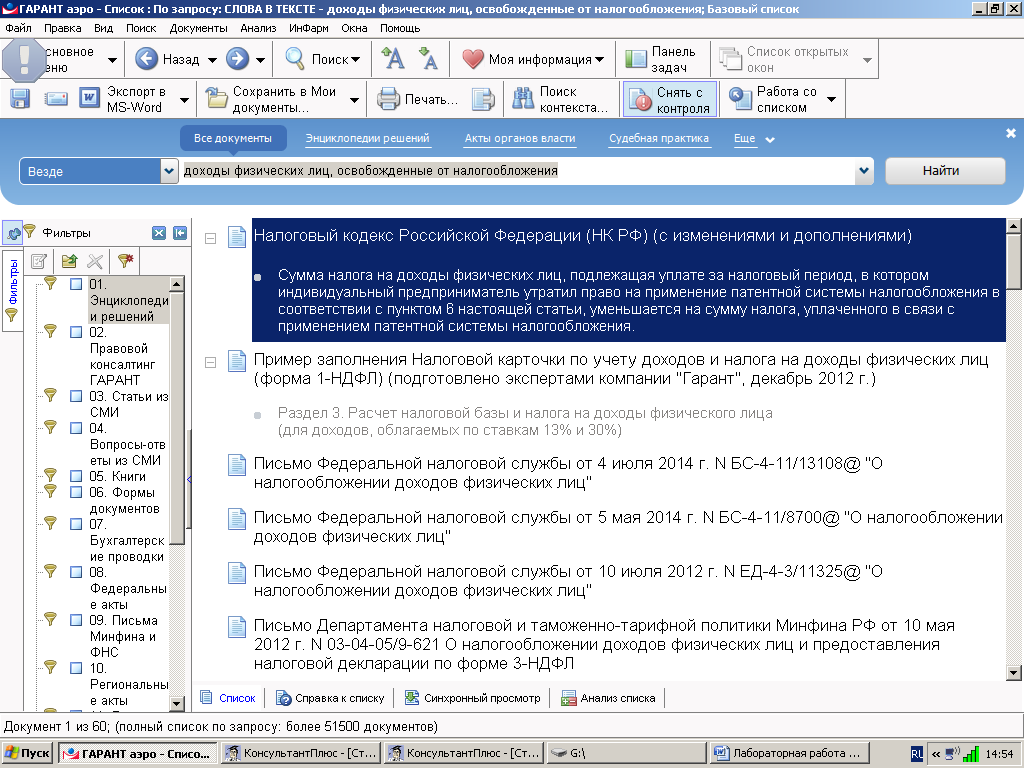Screen dimensions: 1024x768
Task: Click the funnel with star filter icon
Action: click(125, 261)
